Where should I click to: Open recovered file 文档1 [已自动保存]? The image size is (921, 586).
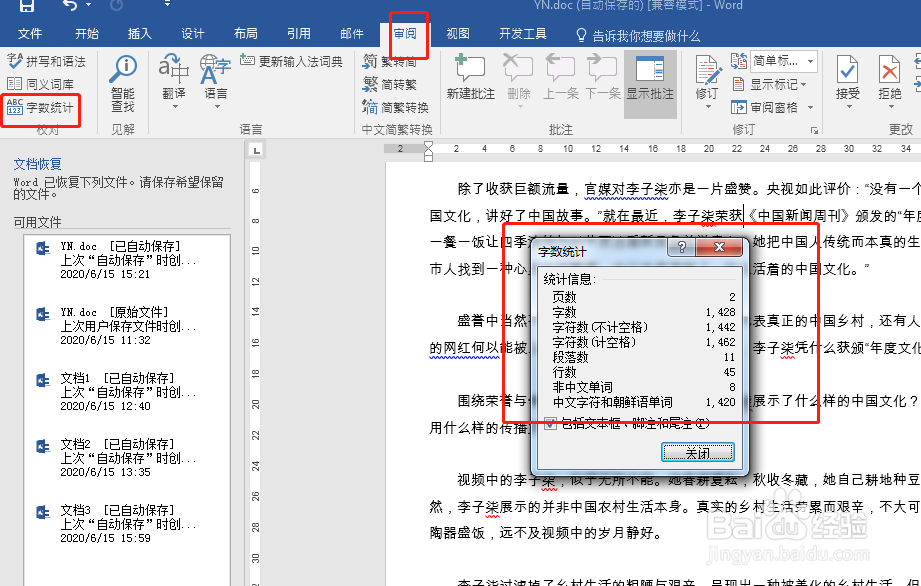(x=126, y=392)
